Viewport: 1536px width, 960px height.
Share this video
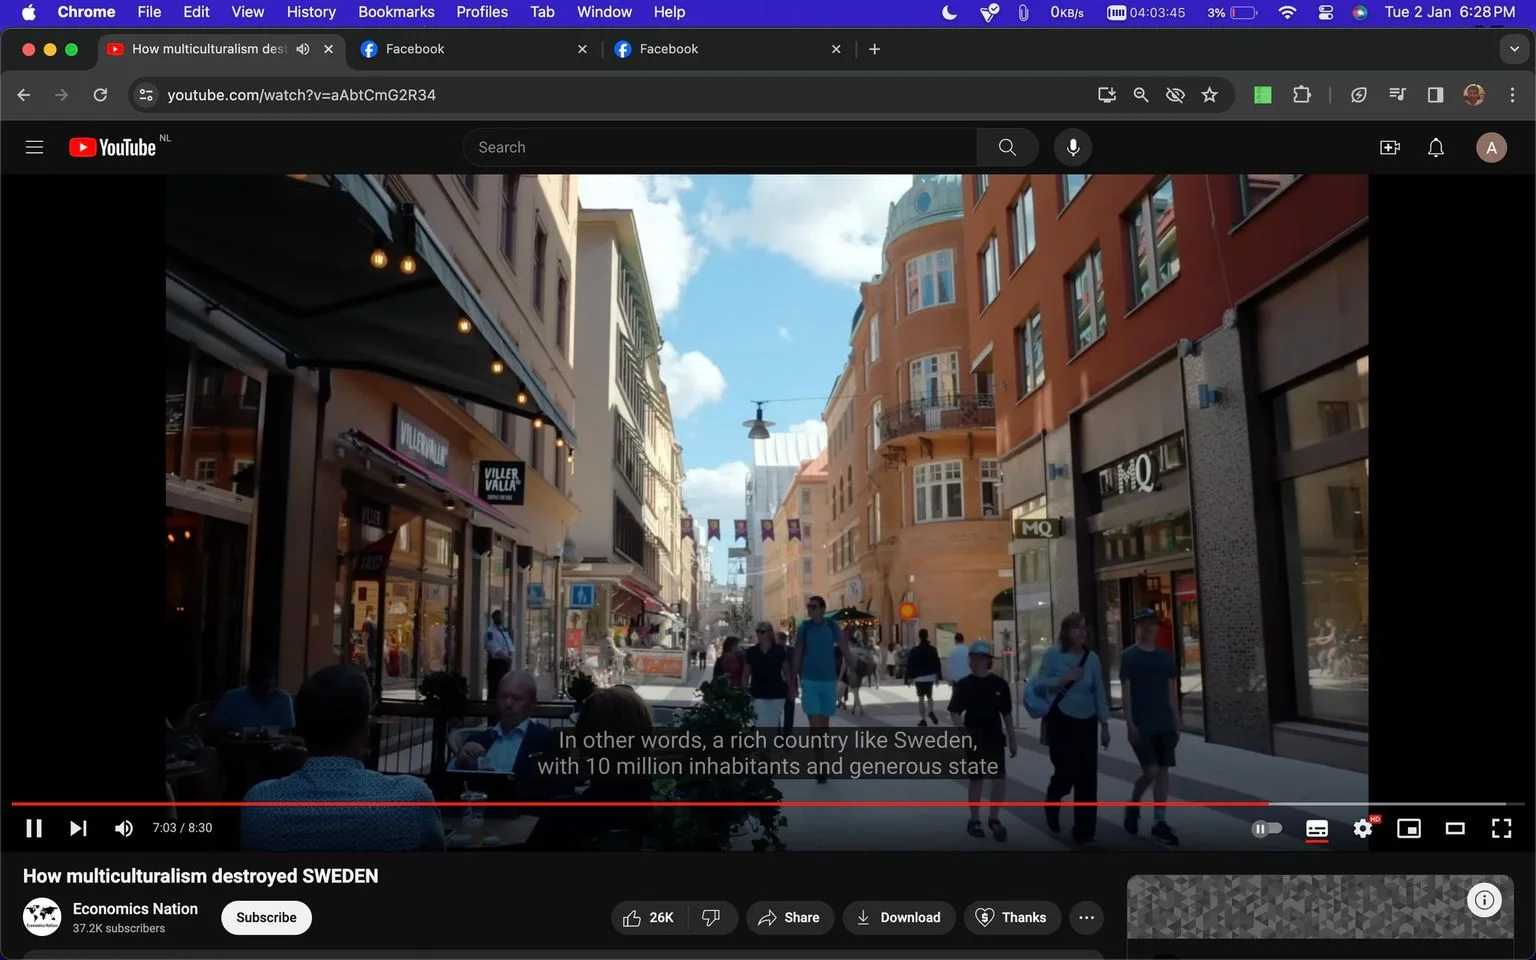pos(789,918)
